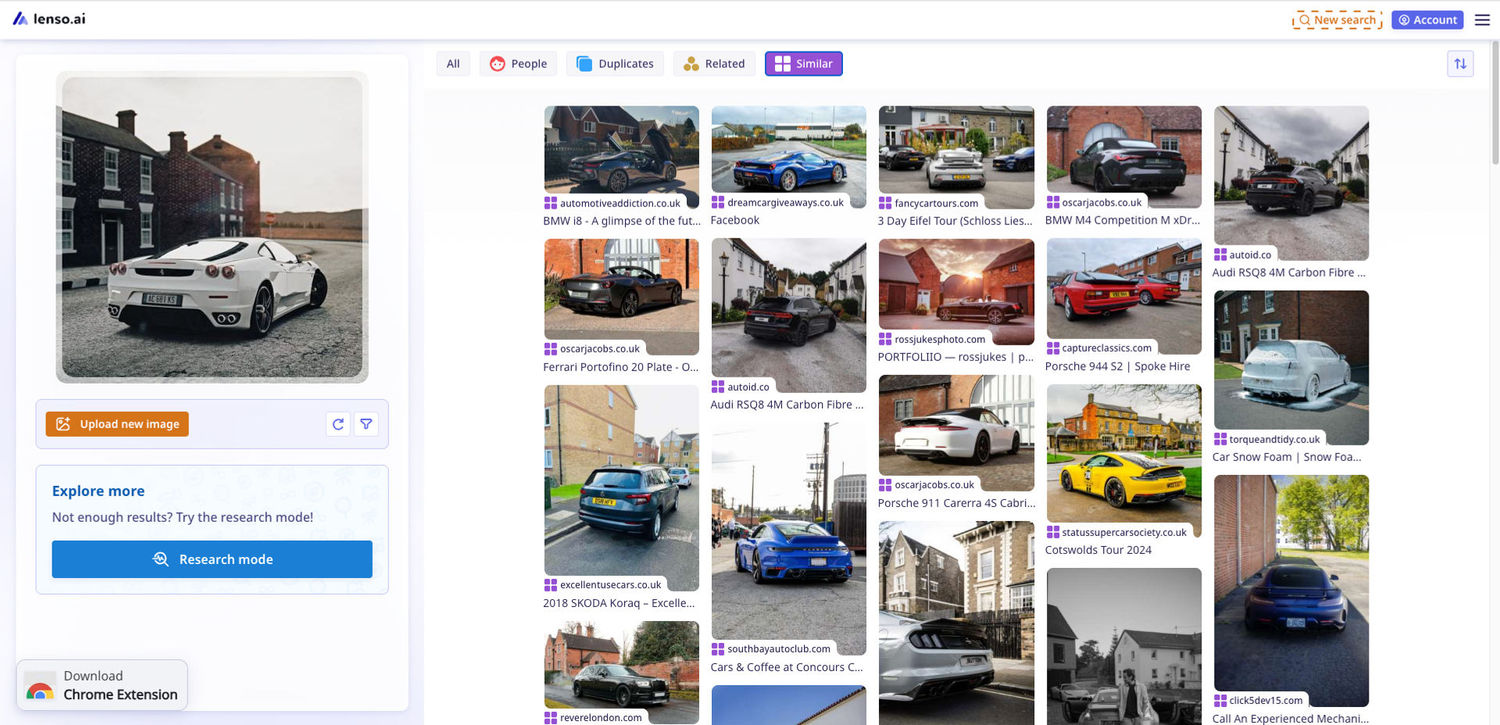Switch to the People tab
The width and height of the screenshot is (1500, 725).
(518, 64)
